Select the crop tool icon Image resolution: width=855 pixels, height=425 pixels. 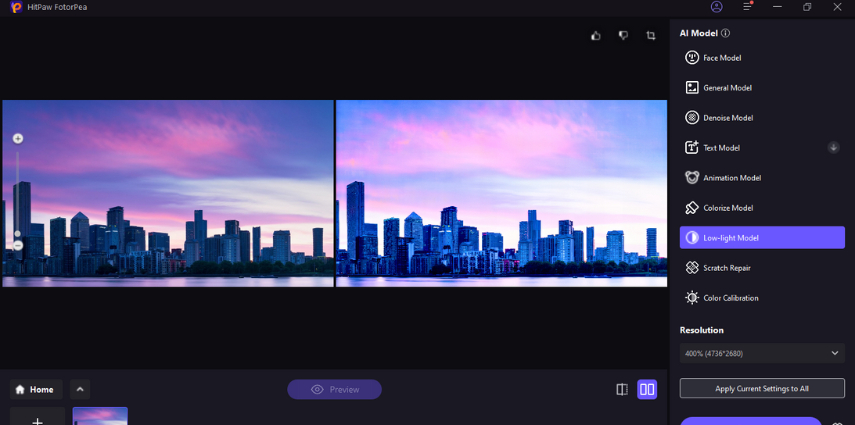pos(651,36)
